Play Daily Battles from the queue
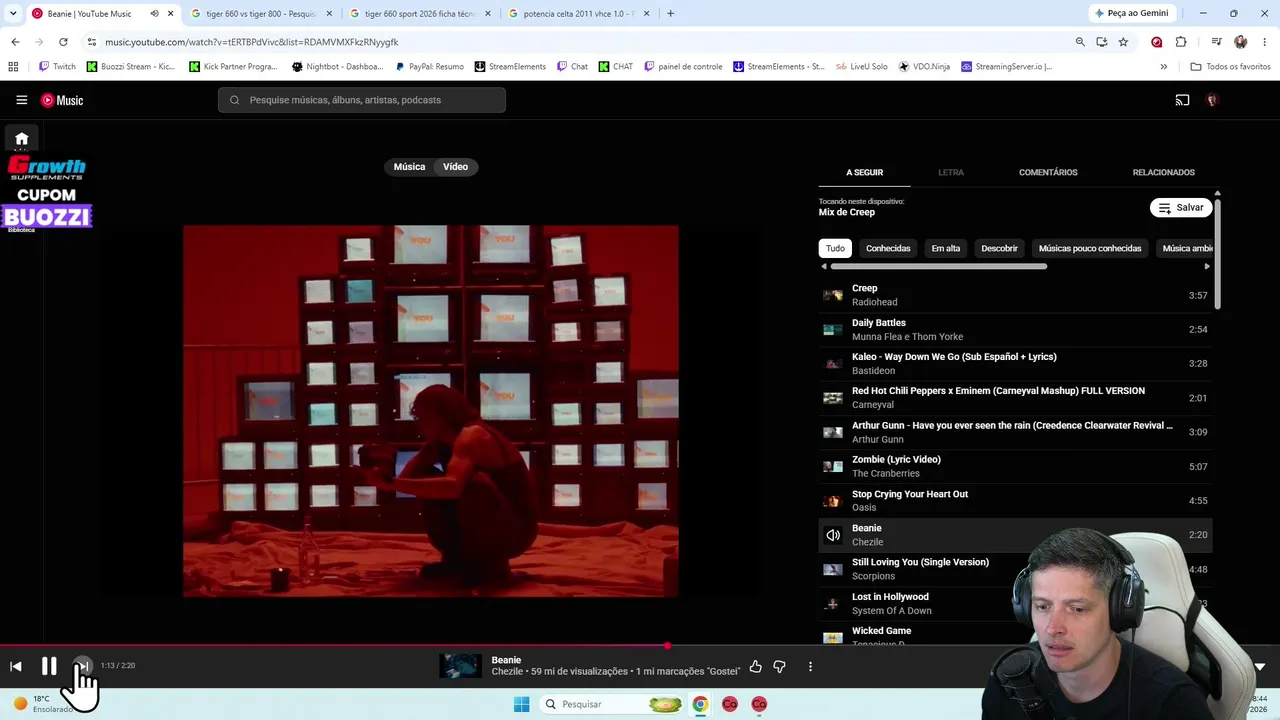The image size is (1280, 720). 1015,330
